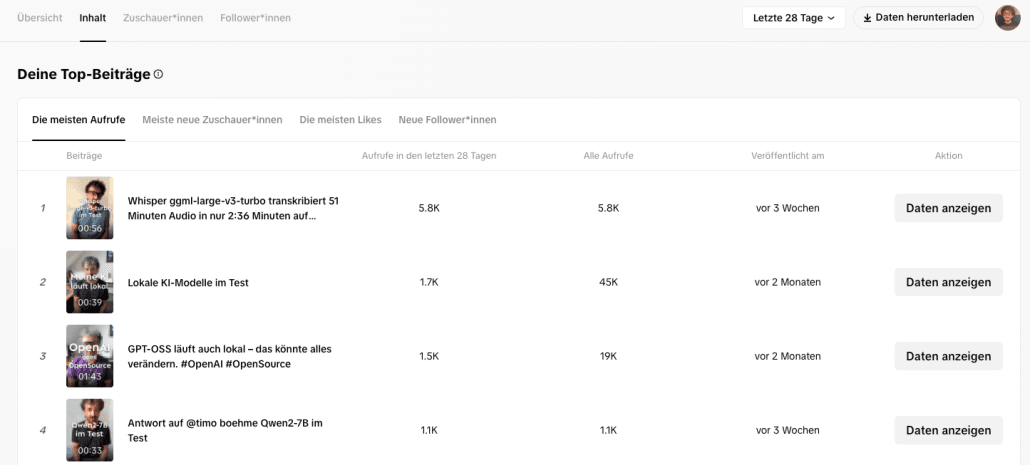
Task: Open the Whisper video thumbnail
Action: coord(90,208)
